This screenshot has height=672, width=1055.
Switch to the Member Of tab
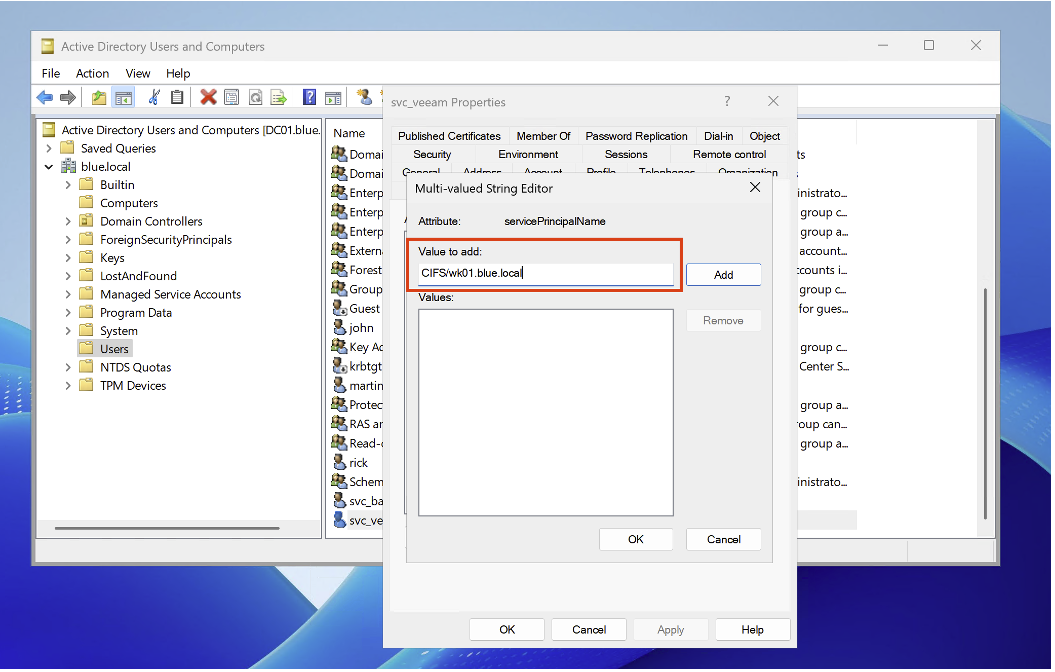(543, 136)
